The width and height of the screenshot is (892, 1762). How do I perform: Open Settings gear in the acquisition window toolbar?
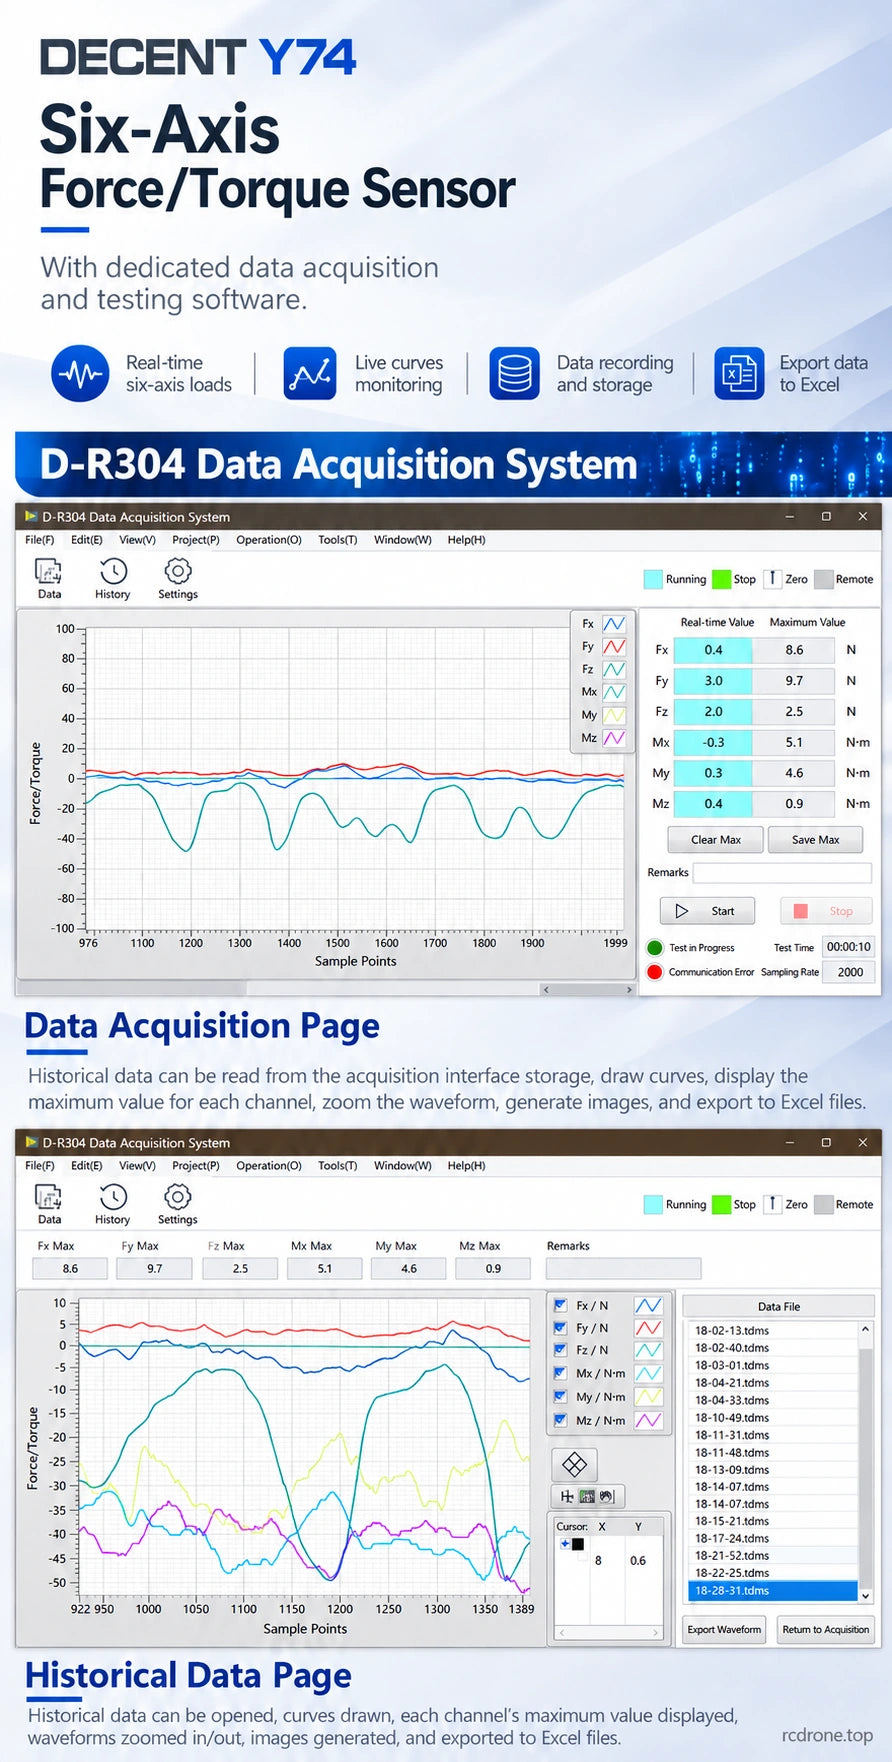click(178, 578)
